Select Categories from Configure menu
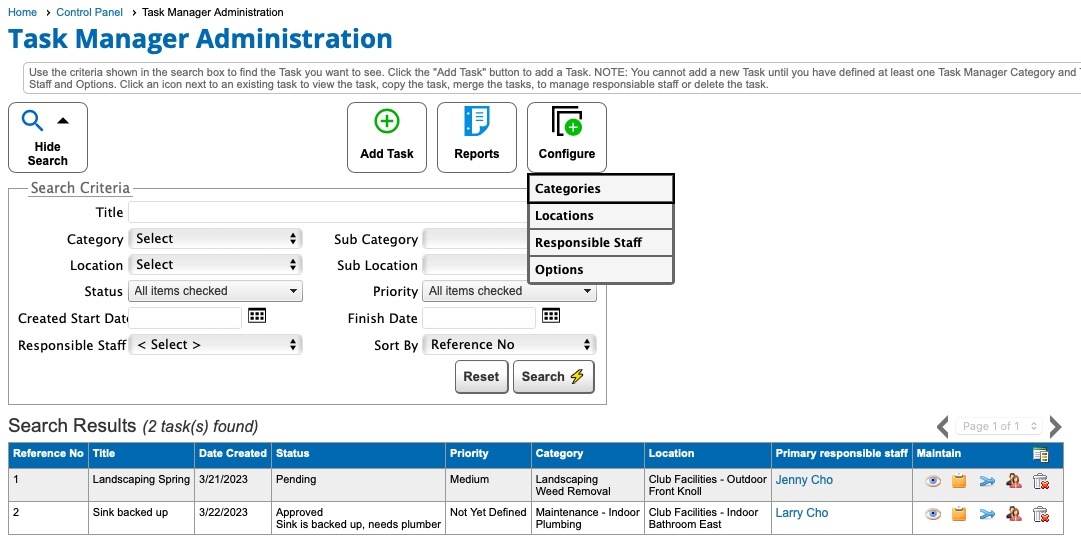Image resolution: width=1081 pixels, height=549 pixels. point(600,188)
